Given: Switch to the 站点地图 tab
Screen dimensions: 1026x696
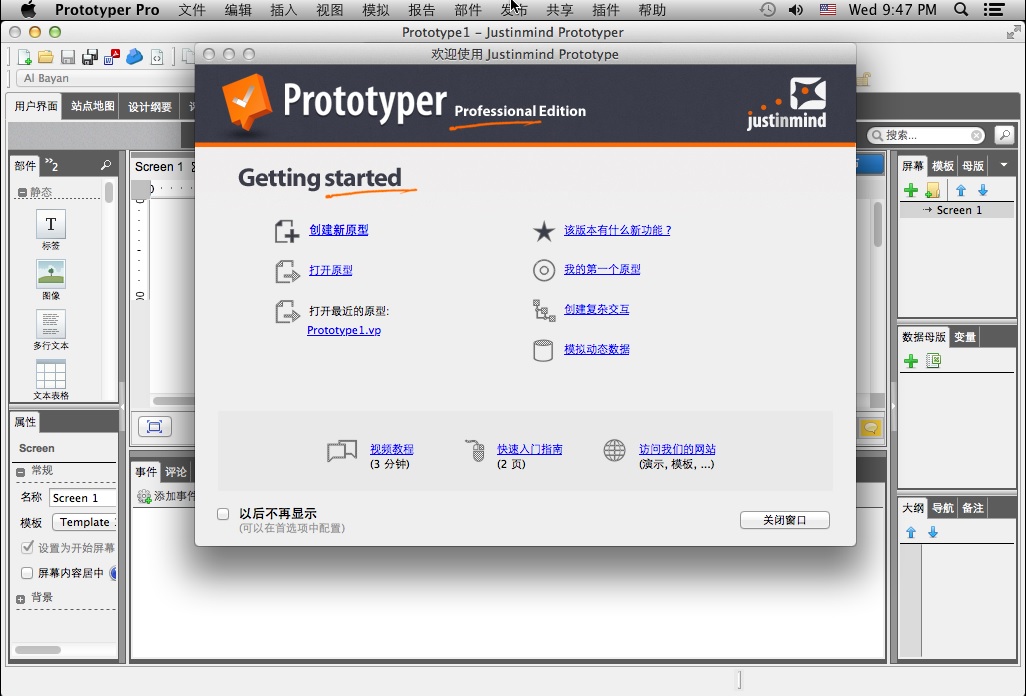Looking at the screenshot, I should [x=92, y=106].
